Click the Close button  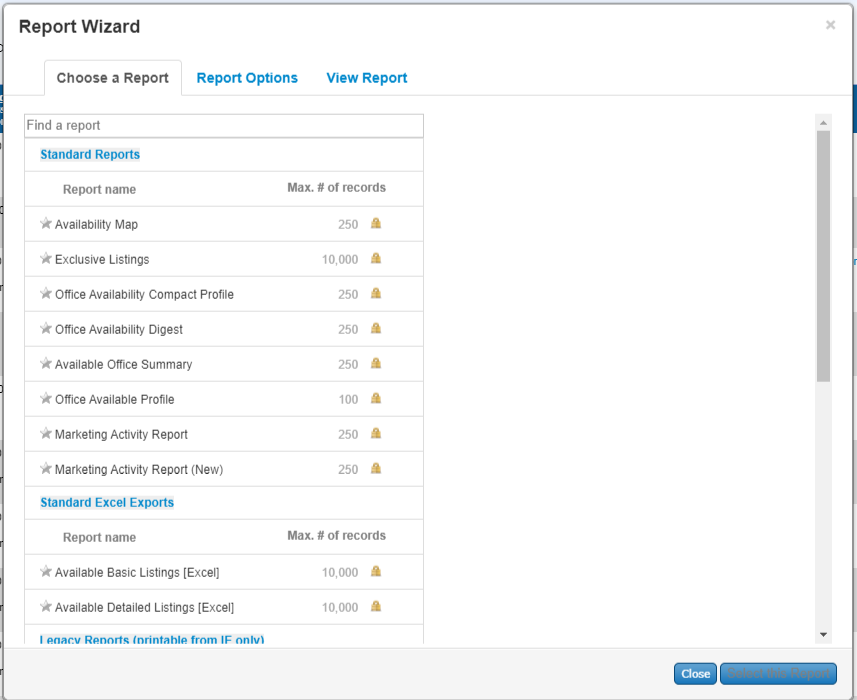click(695, 674)
